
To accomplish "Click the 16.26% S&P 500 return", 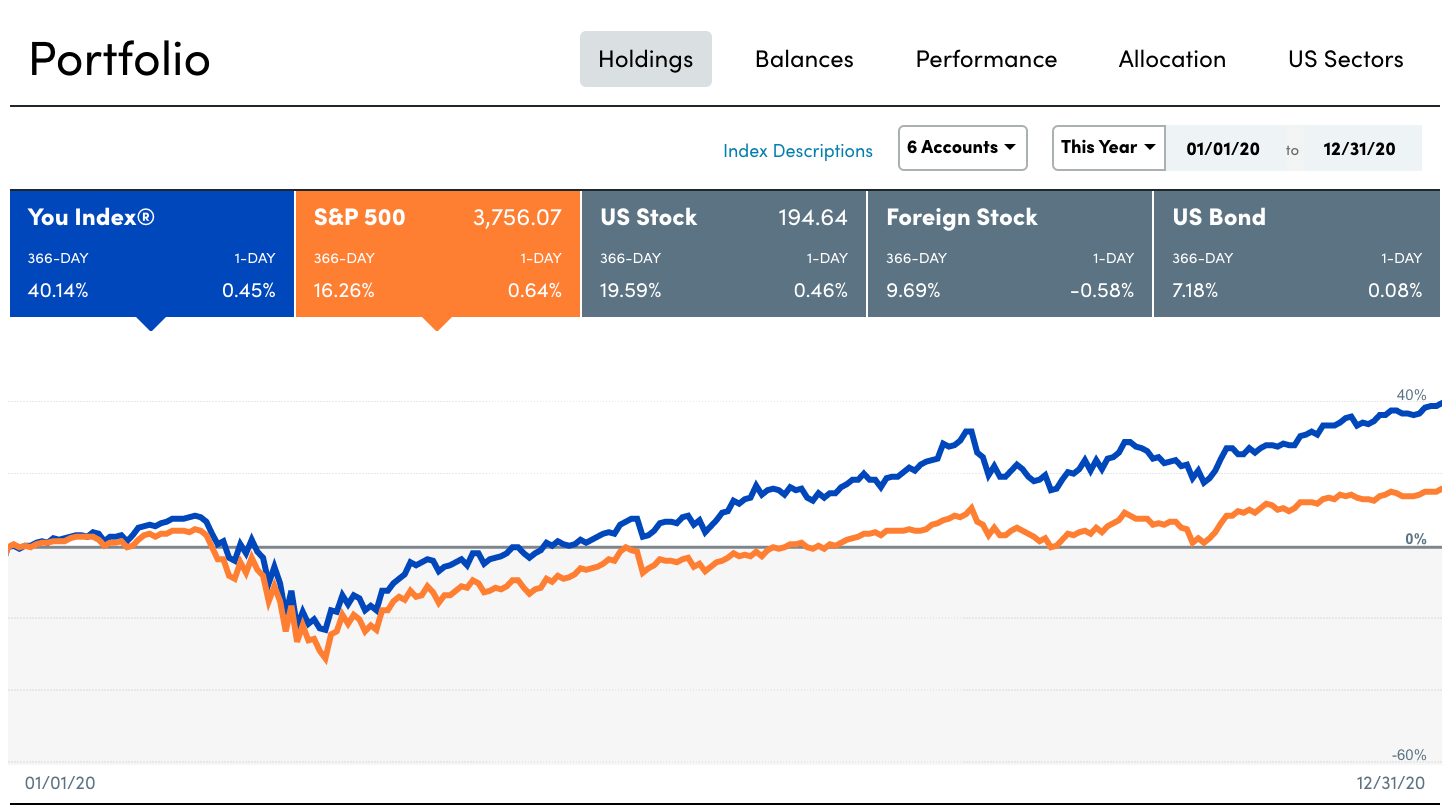I will [x=344, y=291].
